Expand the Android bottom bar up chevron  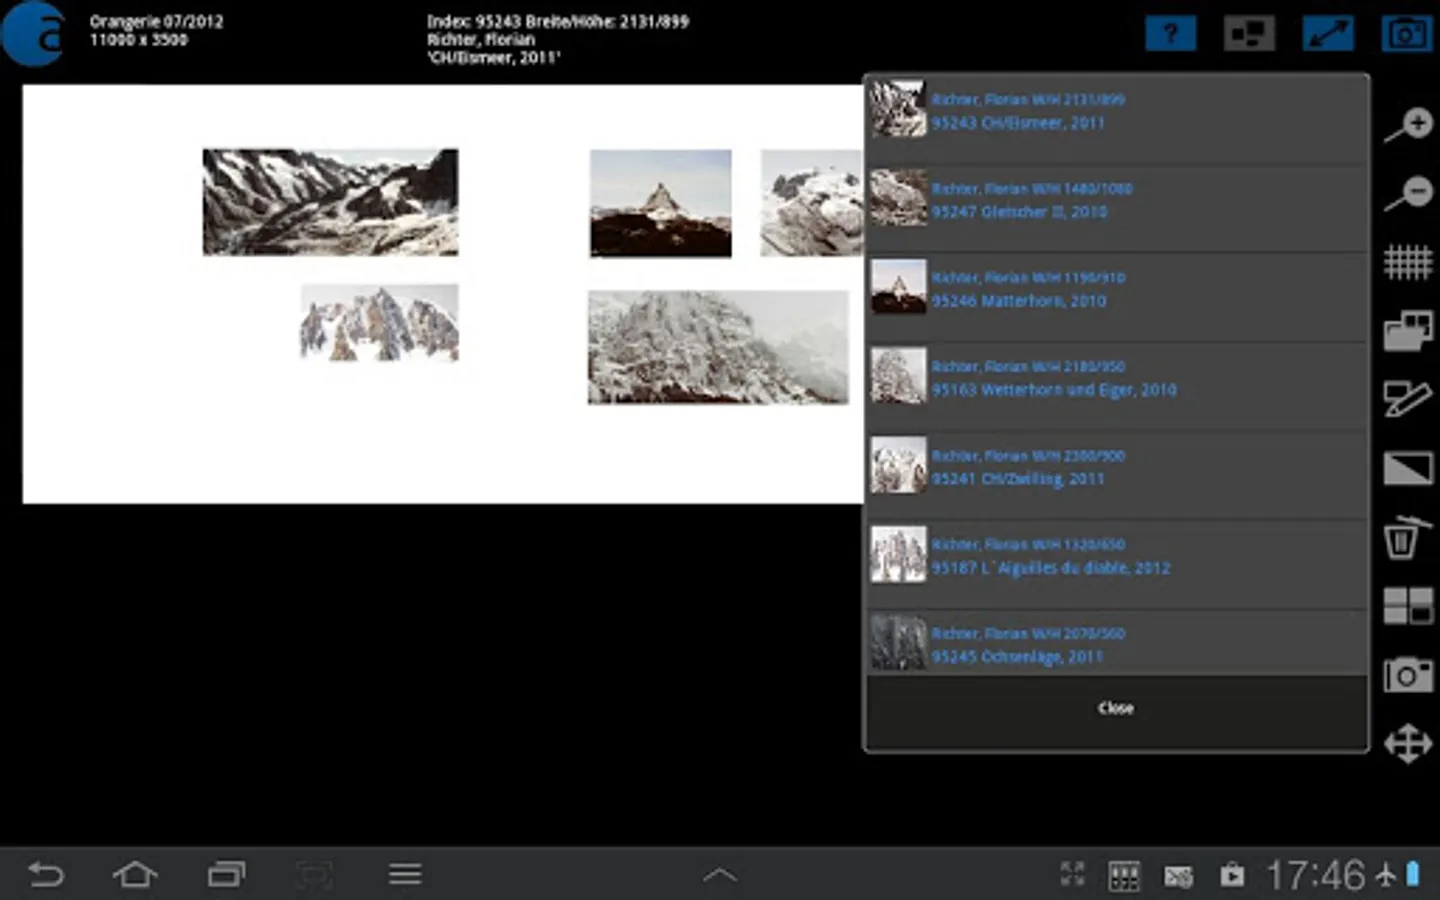click(720, 875)
